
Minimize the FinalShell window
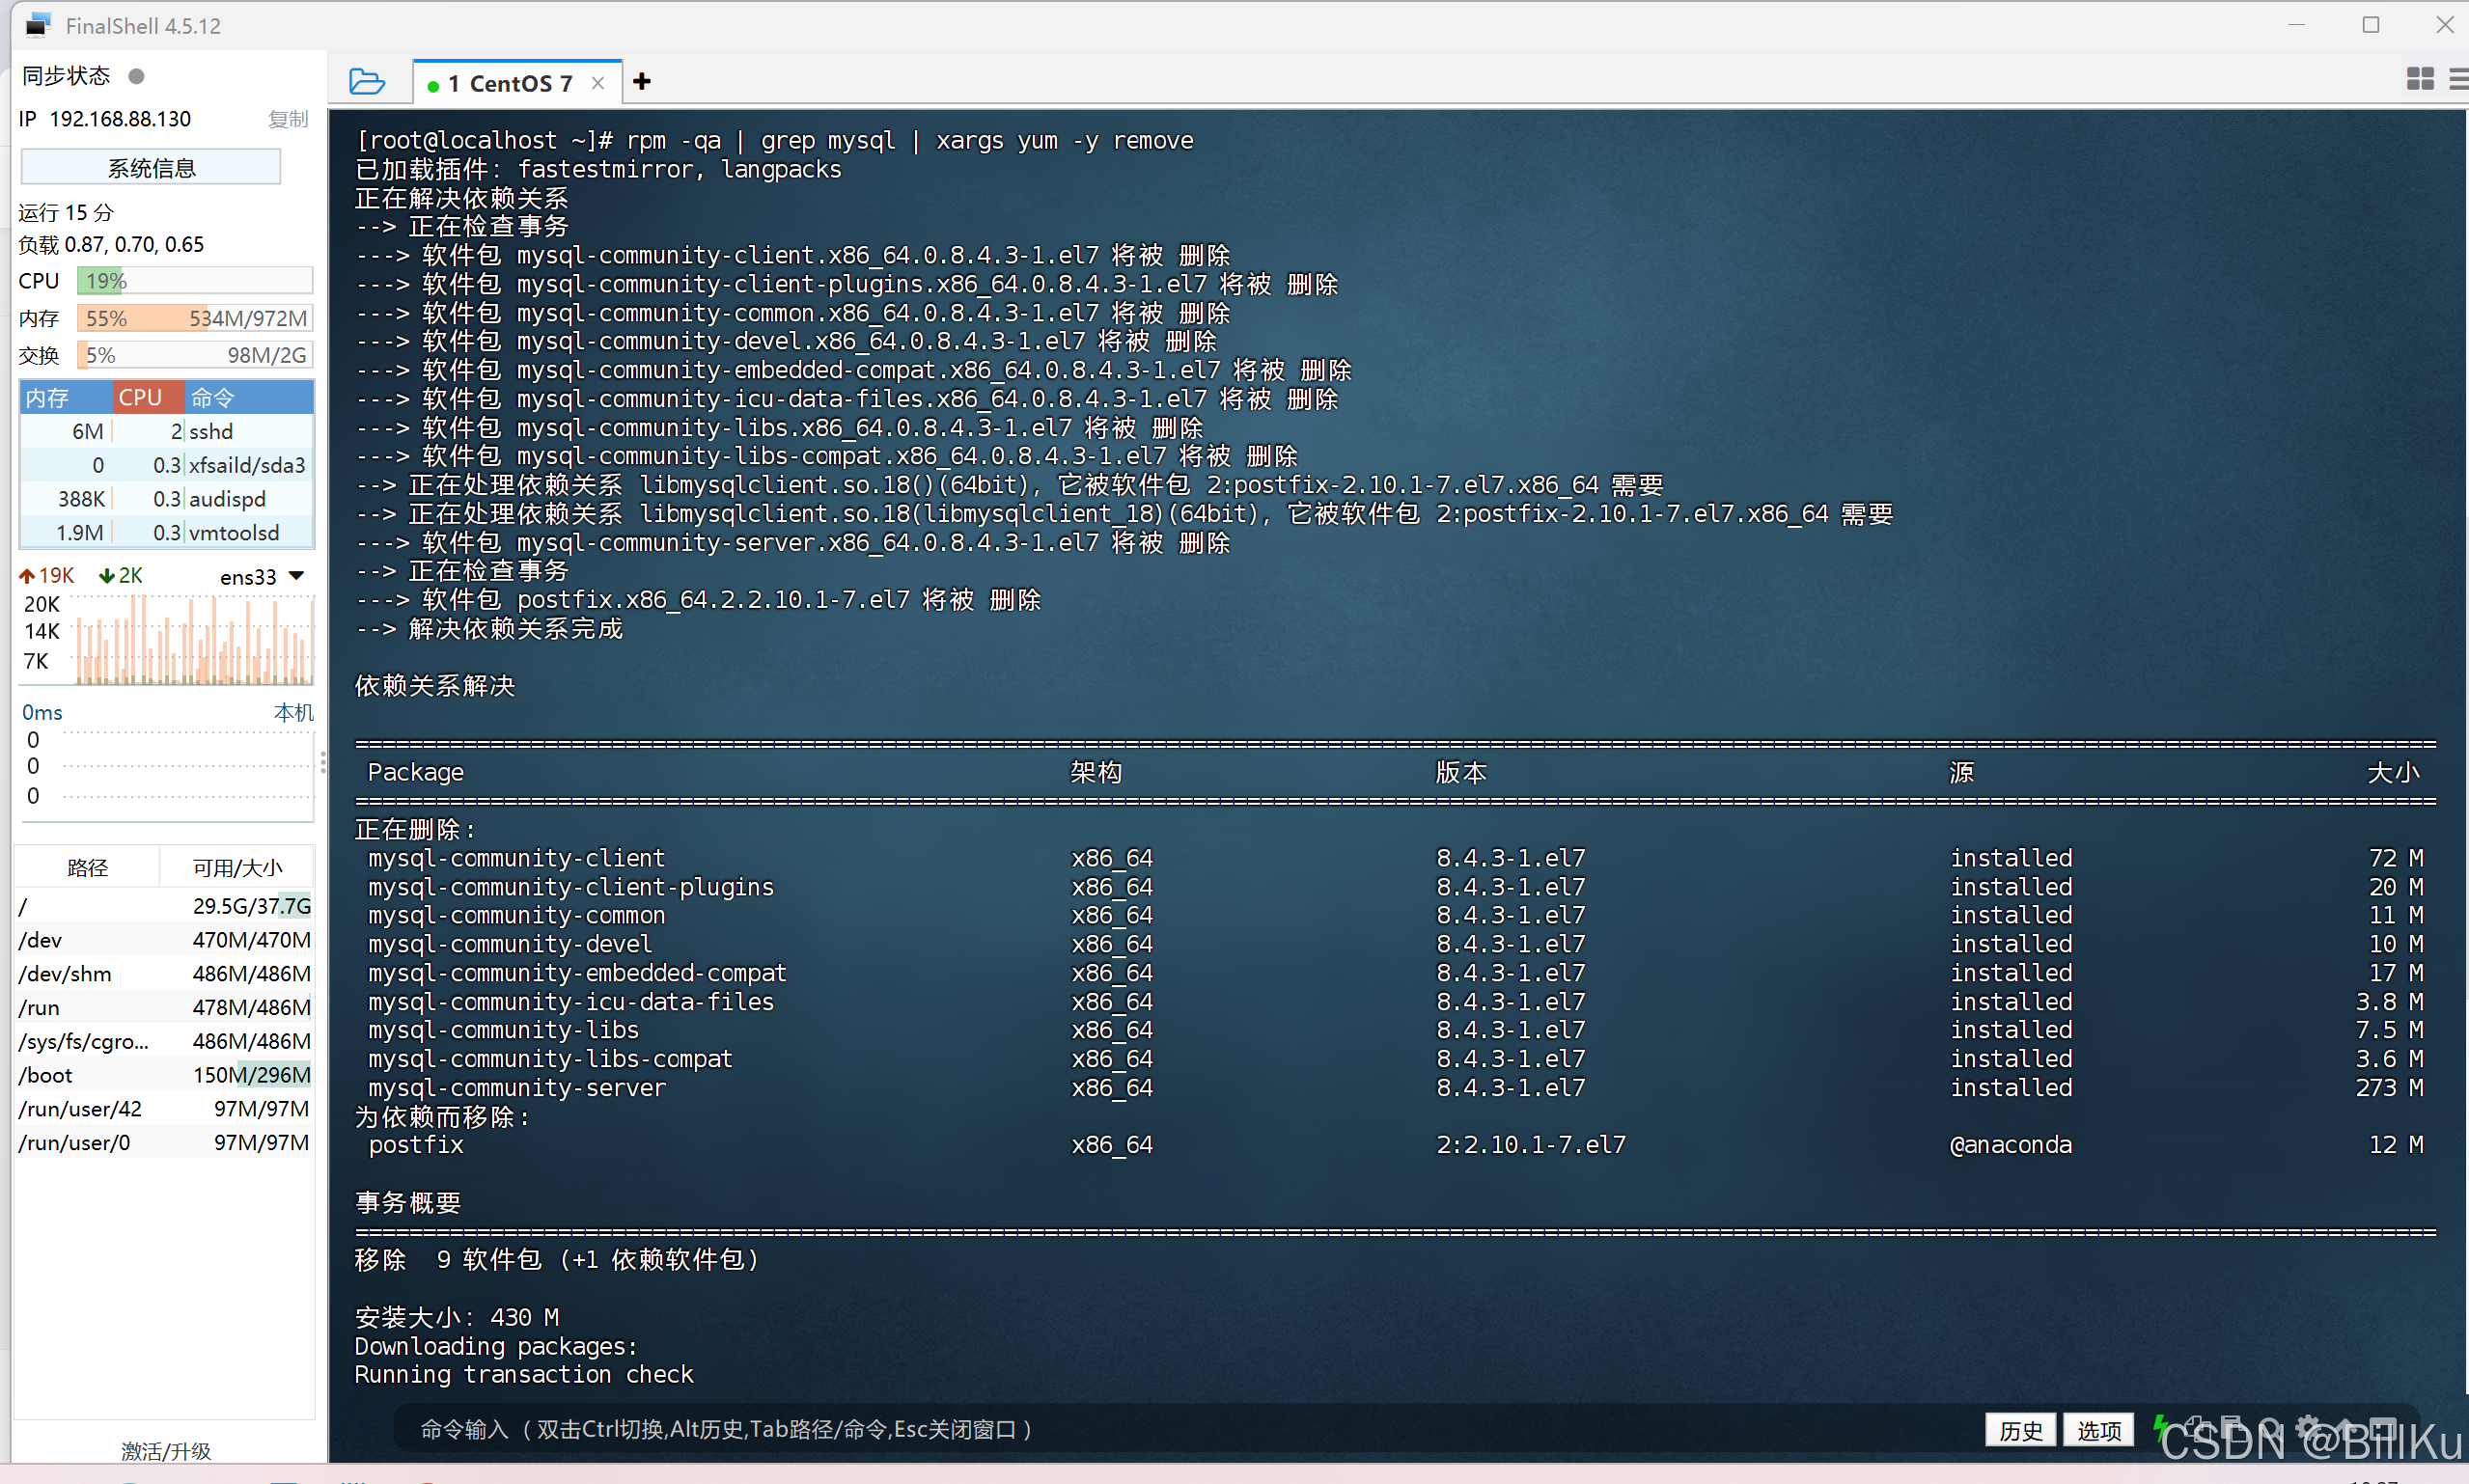2296,25
